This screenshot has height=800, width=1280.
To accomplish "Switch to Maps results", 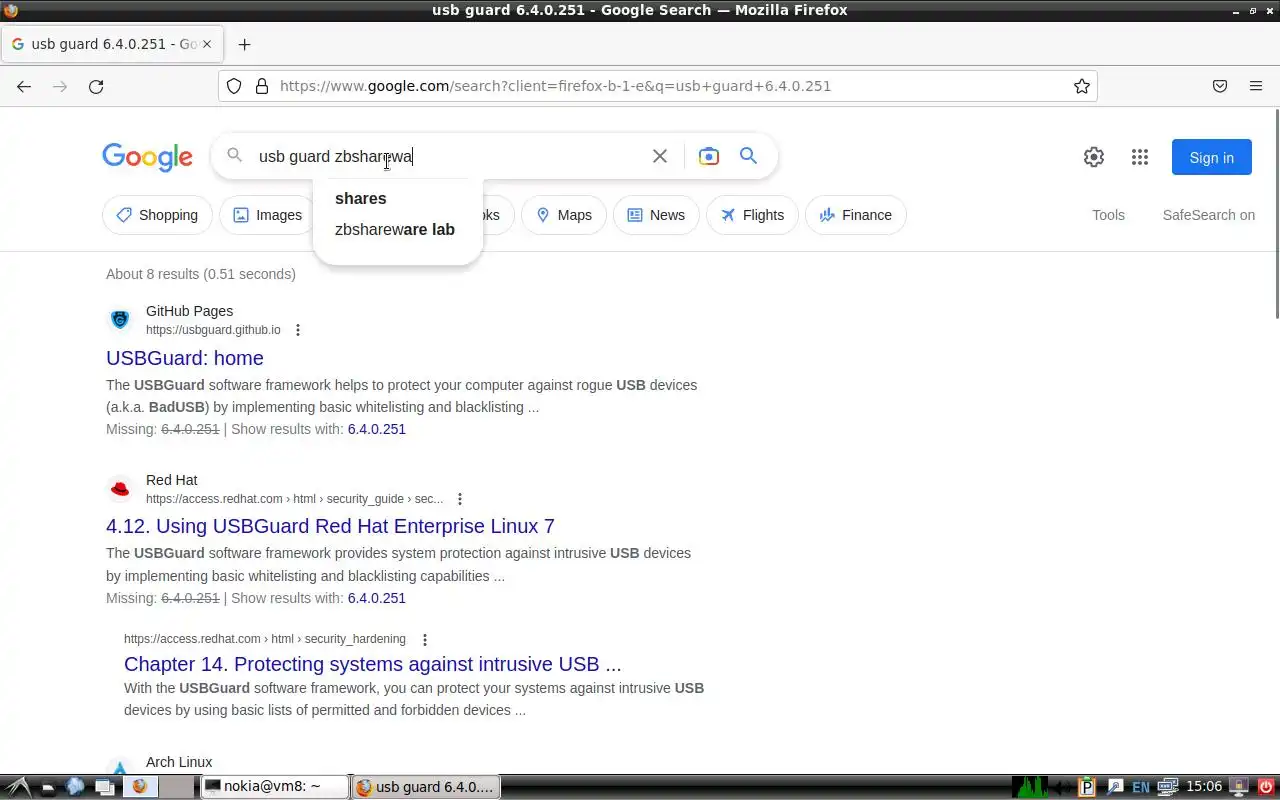I will [x=564, y=215].
